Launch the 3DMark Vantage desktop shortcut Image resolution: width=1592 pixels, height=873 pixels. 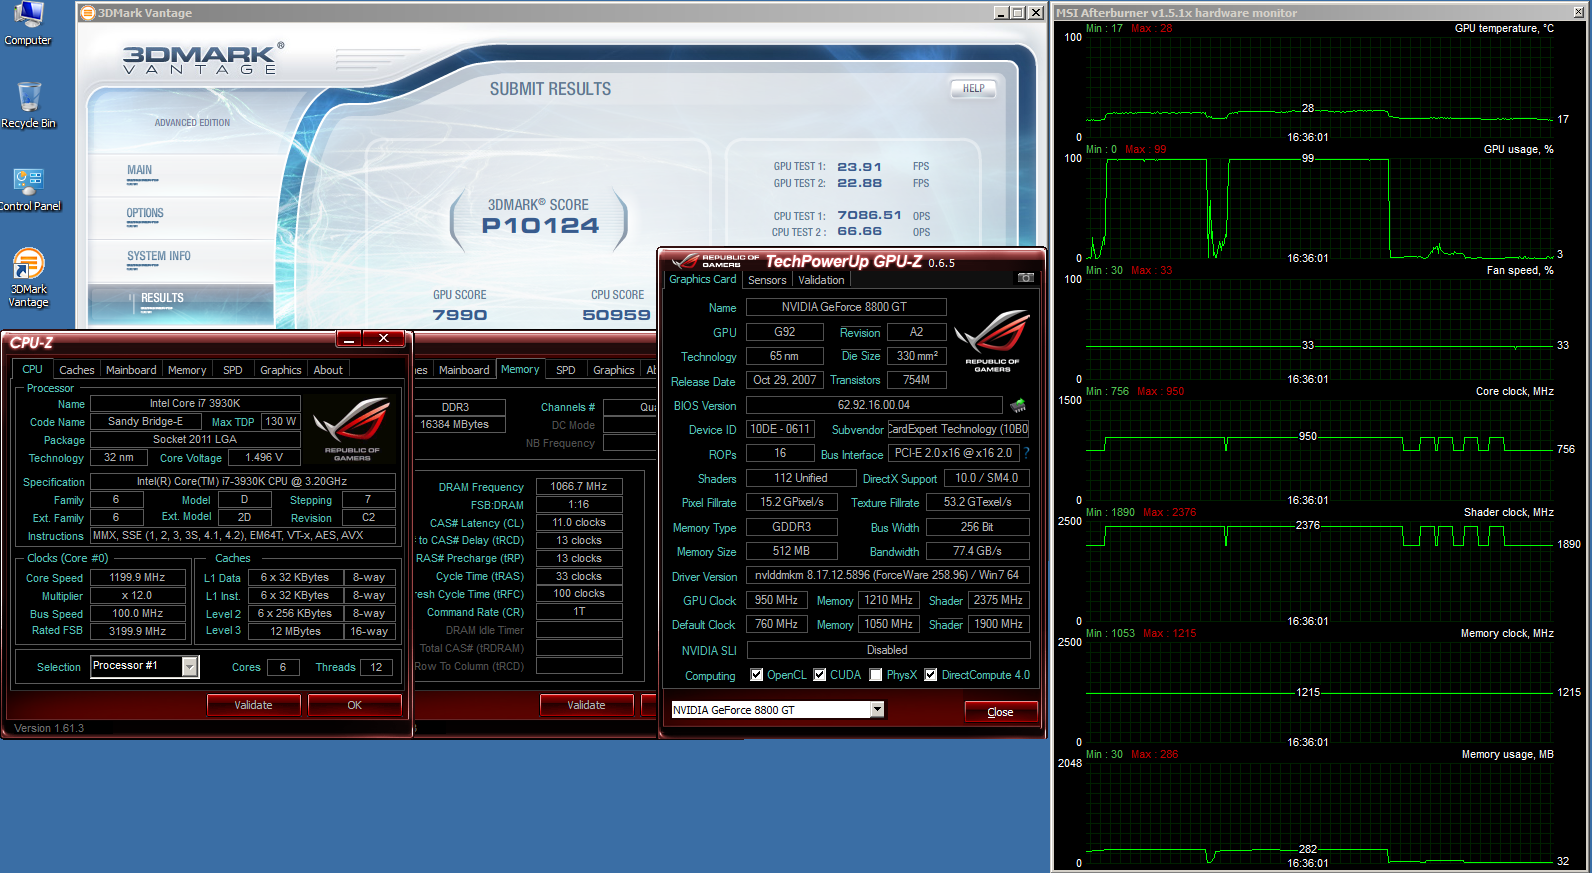pyautogui.click(x=28, y=278)
